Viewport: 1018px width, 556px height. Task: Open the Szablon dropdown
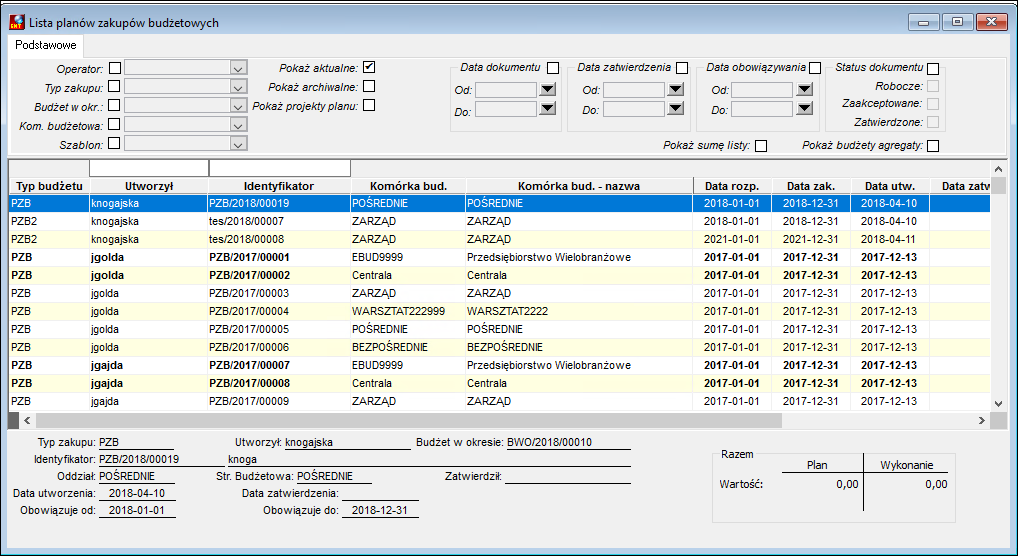pyautogui.click(x=238, y=144)
